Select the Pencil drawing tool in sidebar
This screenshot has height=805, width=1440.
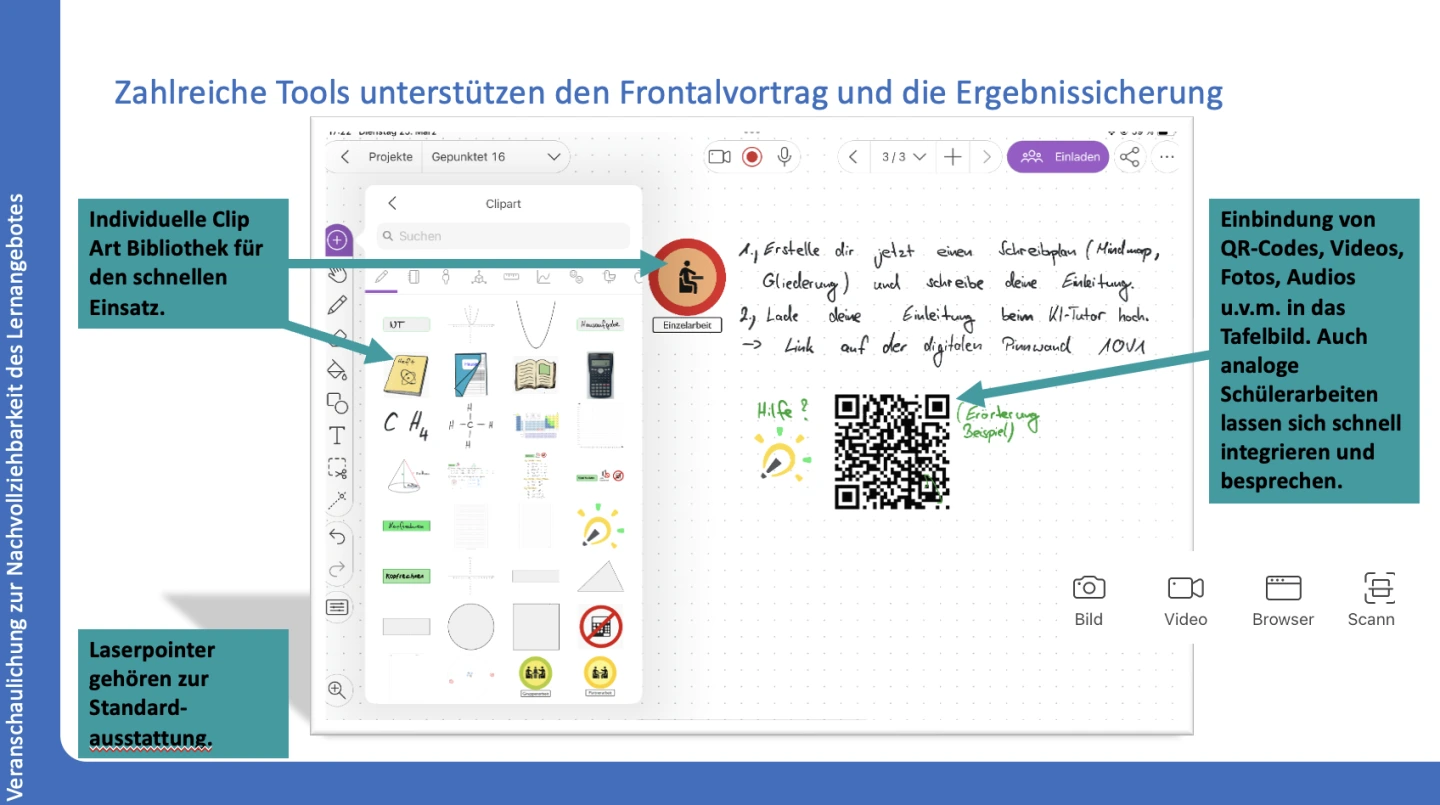(337, 304)
